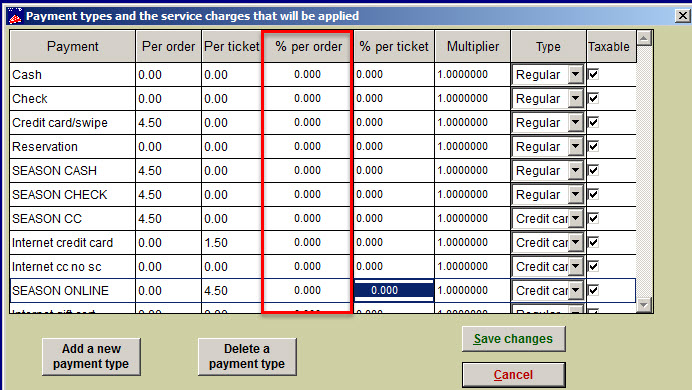This screenshot has height=390, width=692.
Task: Edit Per ticket 1.50 for Internet credit card
Action: tap(232, 243)
